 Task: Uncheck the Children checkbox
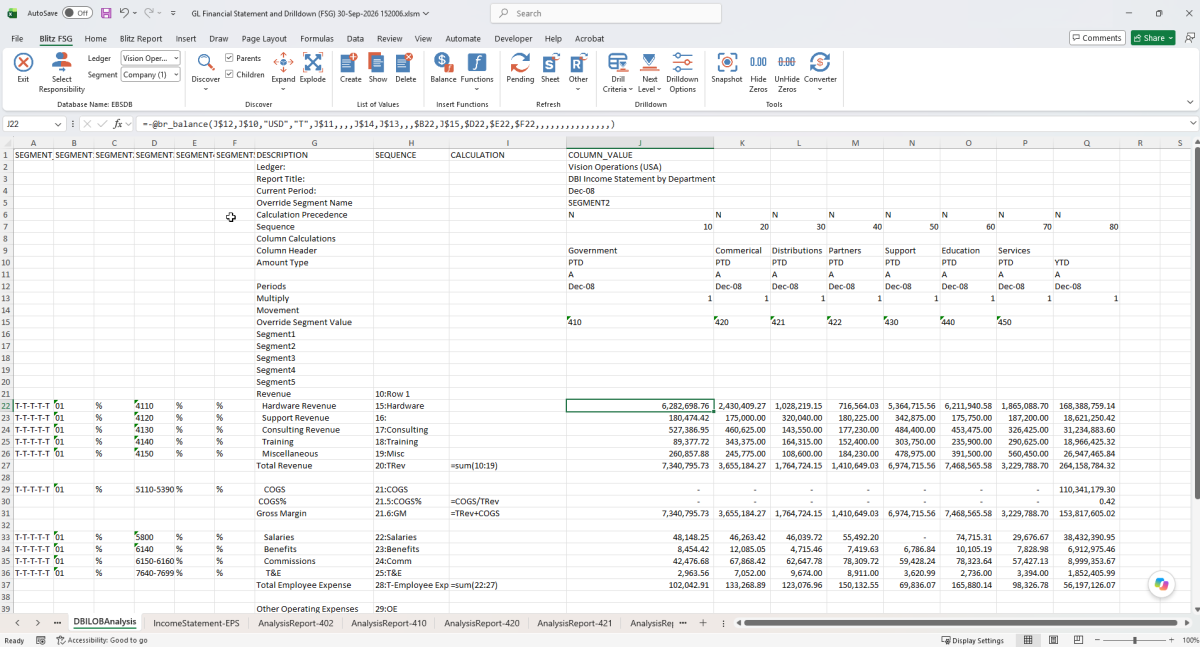(230, 74)
